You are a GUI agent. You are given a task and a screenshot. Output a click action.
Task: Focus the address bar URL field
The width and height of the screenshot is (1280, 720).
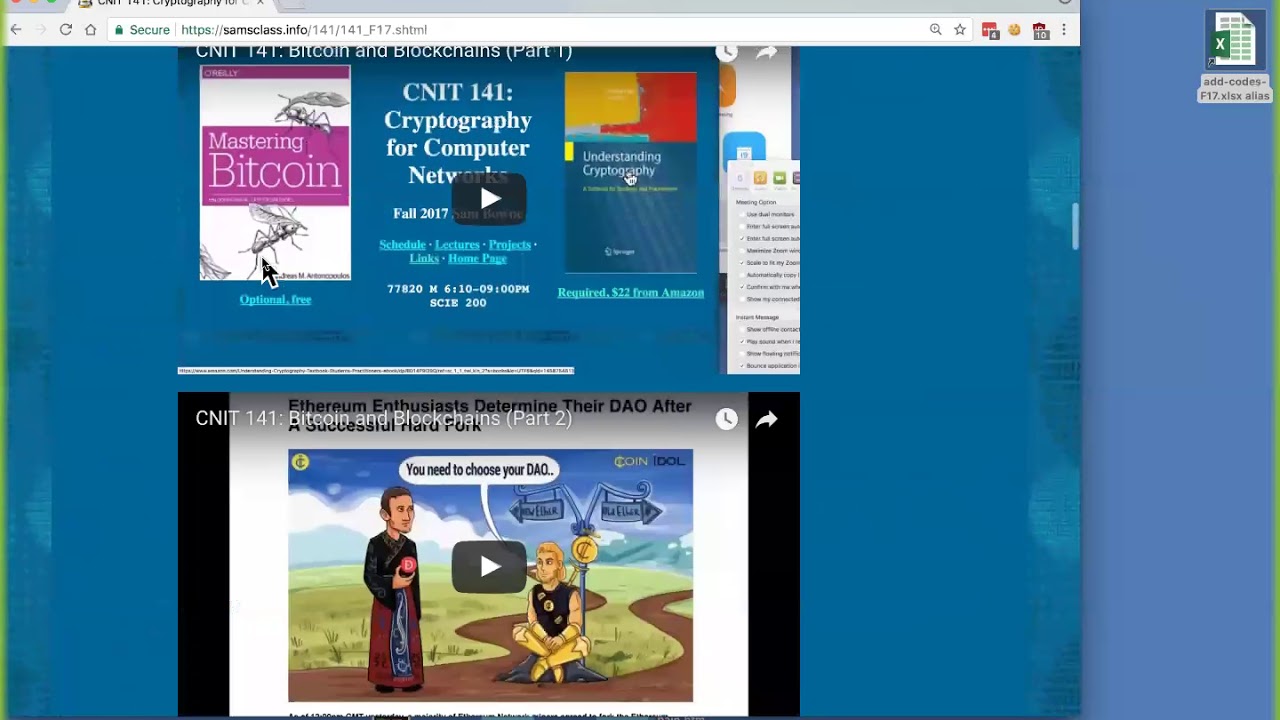pyautogui.click(x=500, y=30)
